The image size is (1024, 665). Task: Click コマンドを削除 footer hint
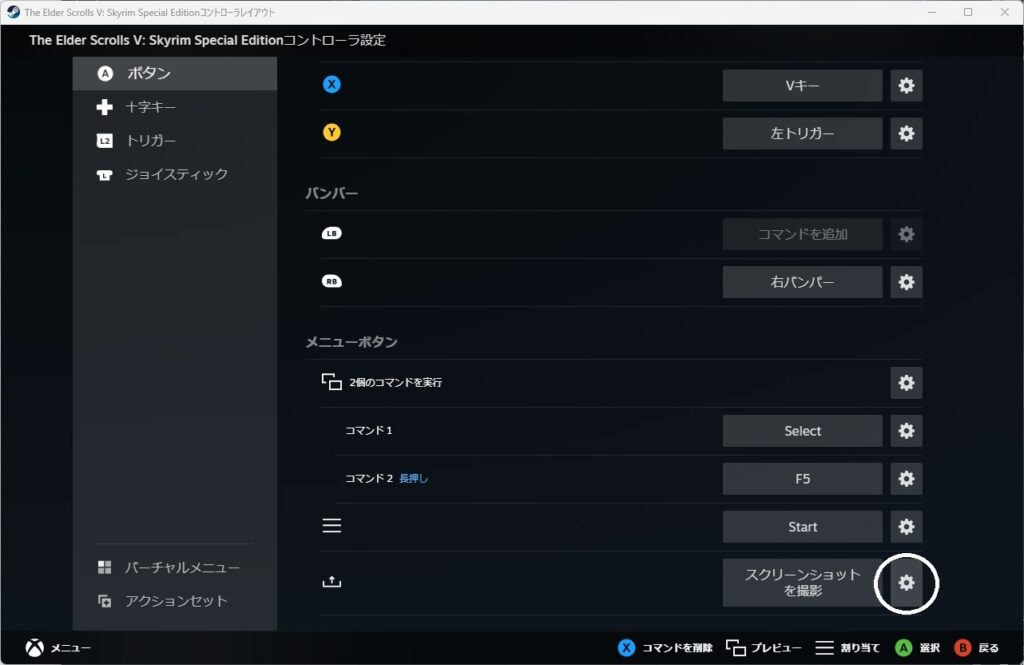665,647
